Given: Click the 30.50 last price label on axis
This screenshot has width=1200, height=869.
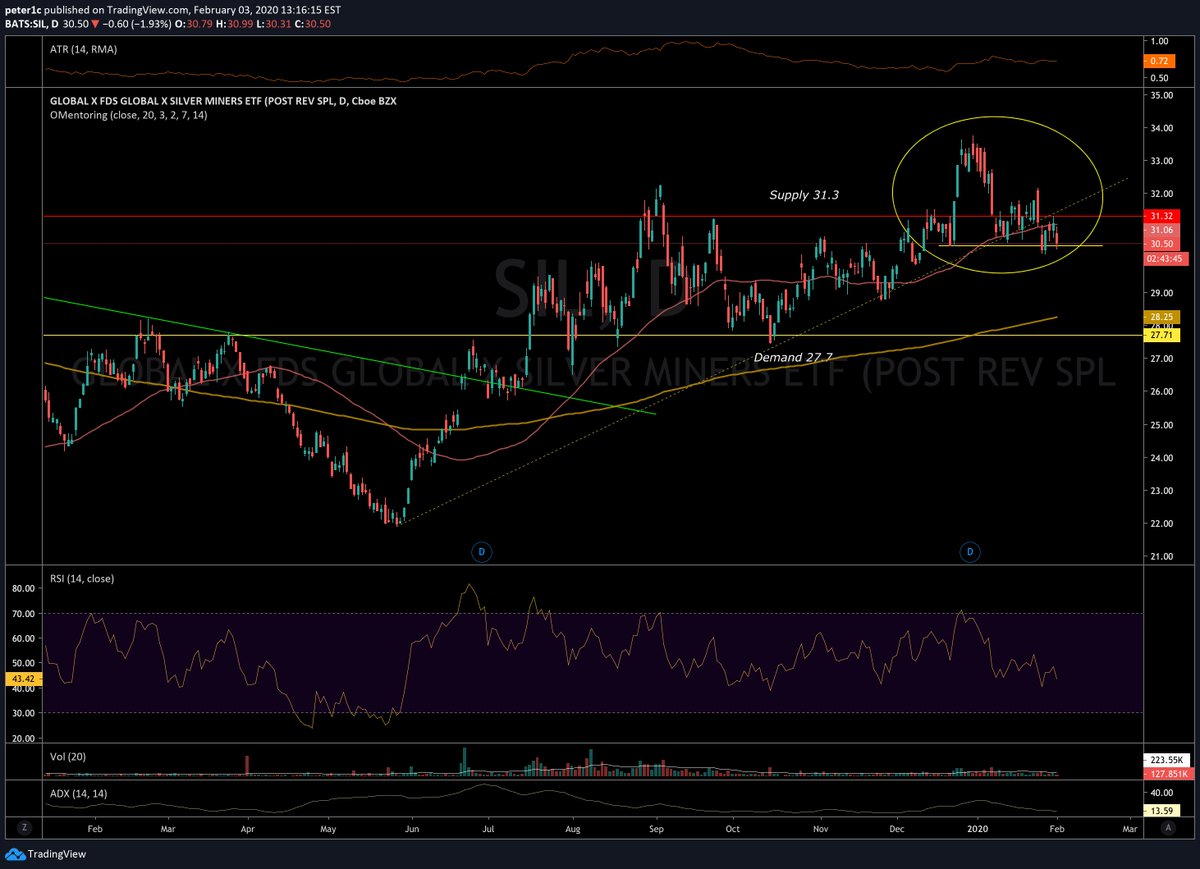Looking at the screenshot, I should (x=1161, y=244).
